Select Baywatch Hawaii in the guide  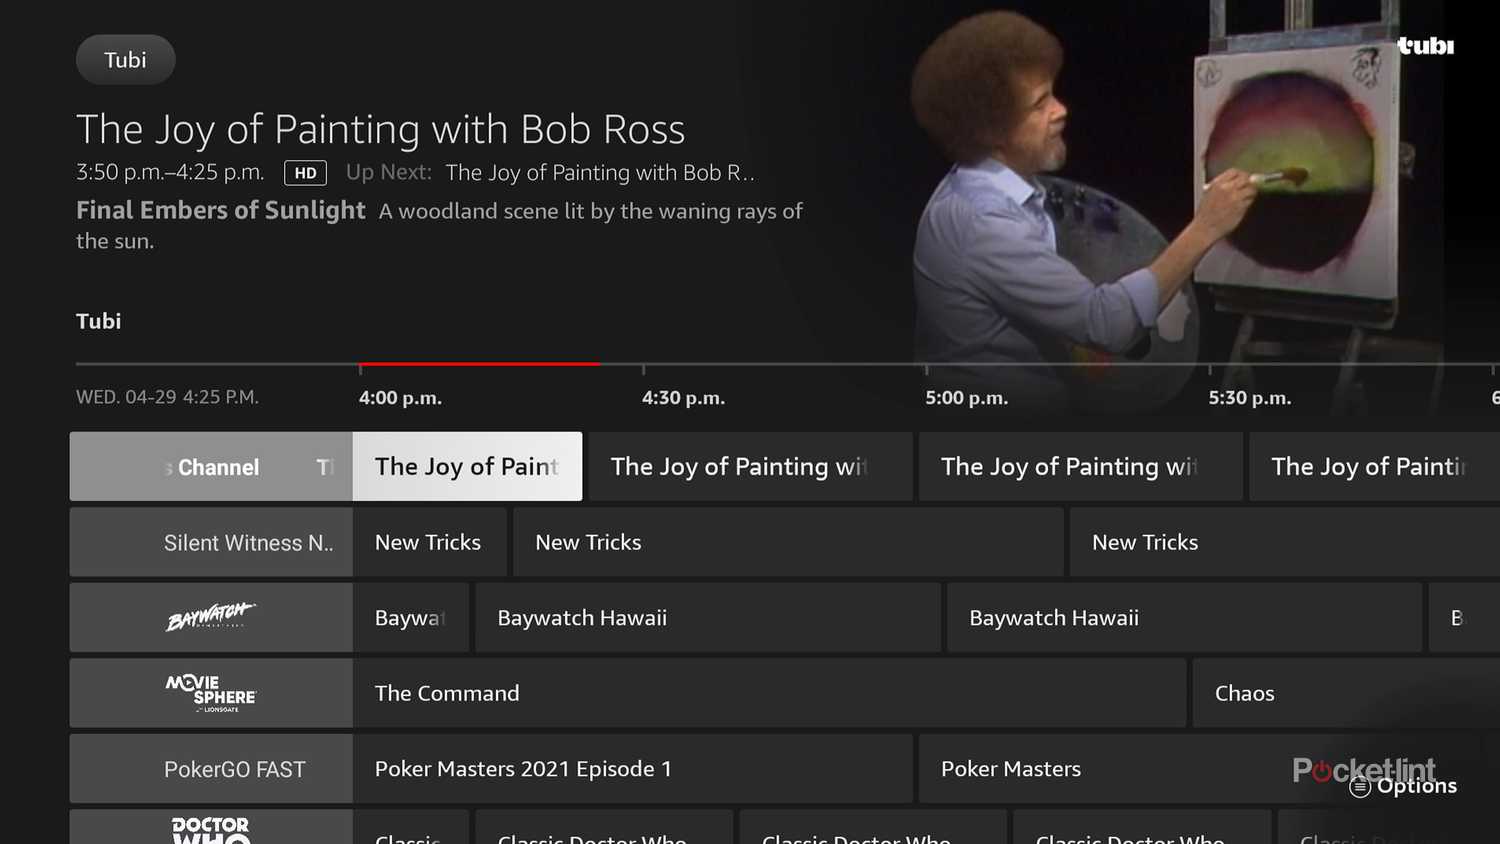[706, 617]
